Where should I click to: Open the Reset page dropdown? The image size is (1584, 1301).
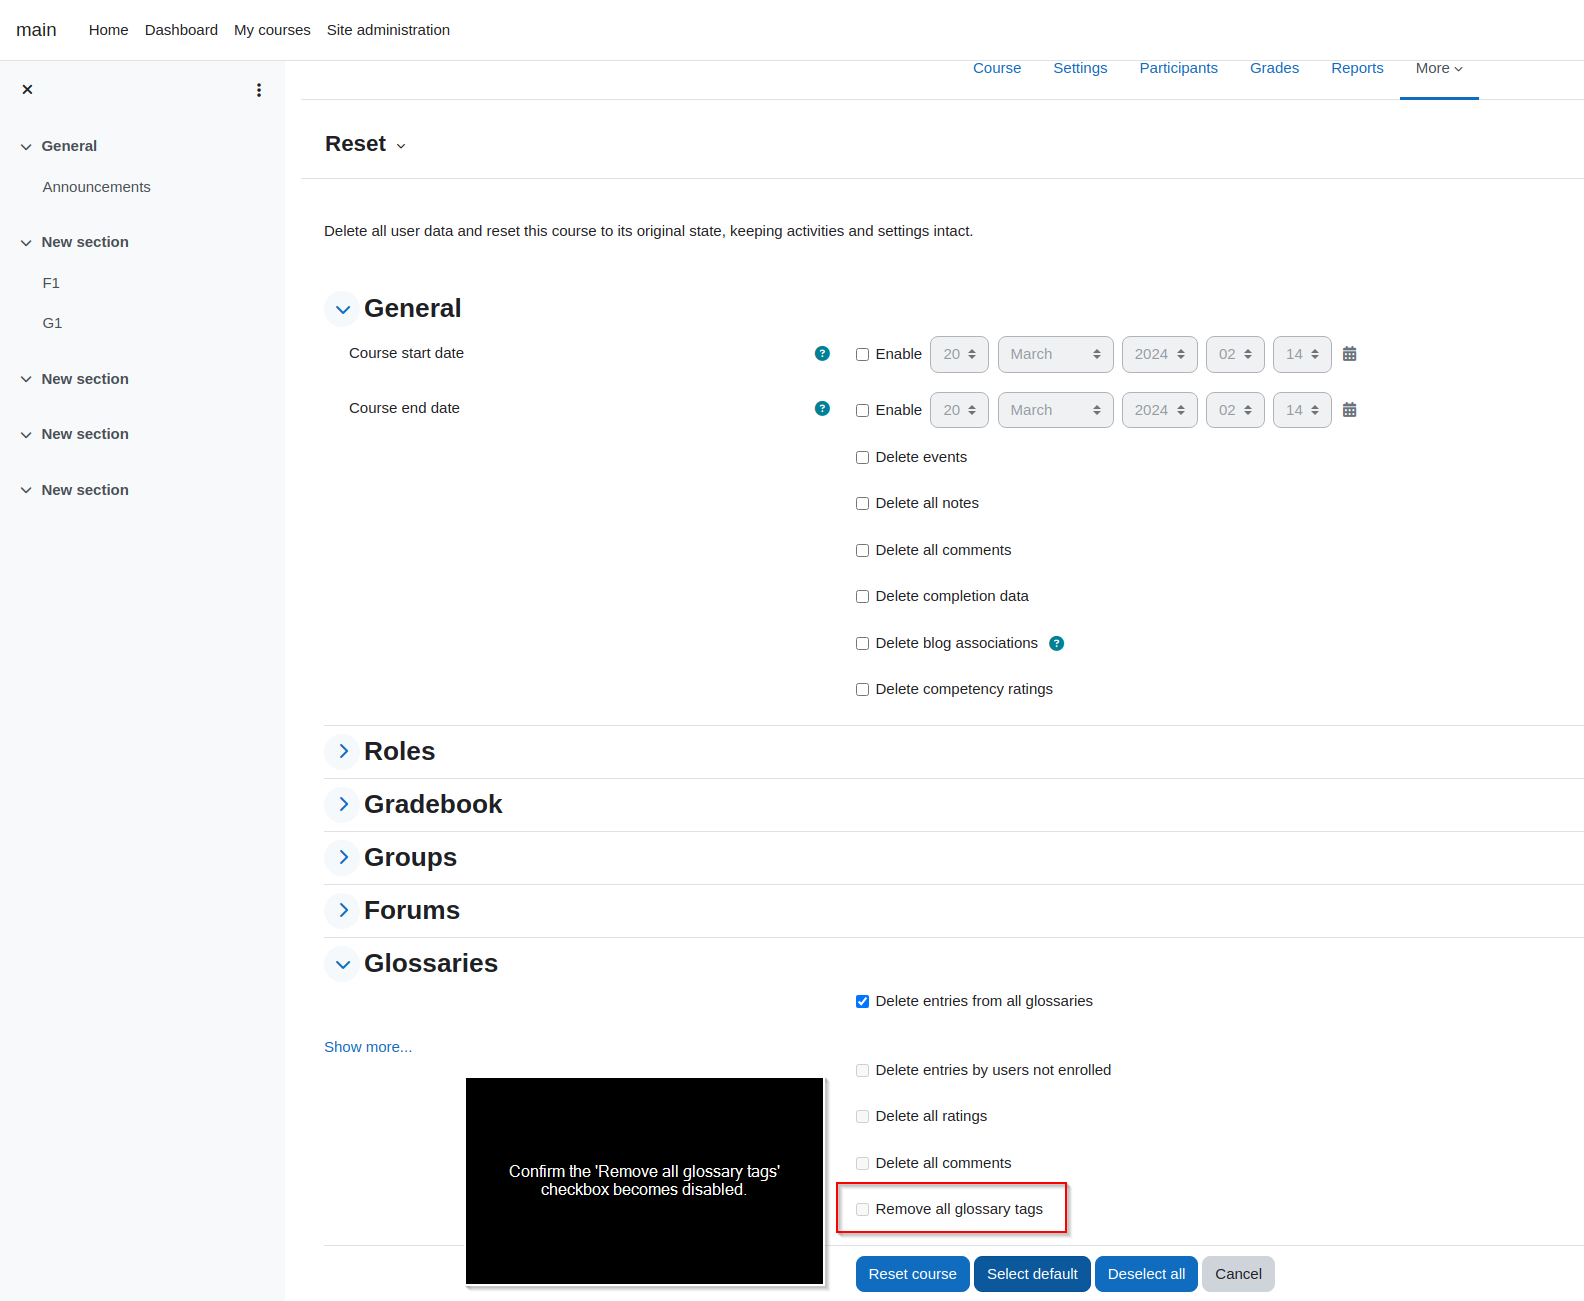tap(401, 146)
